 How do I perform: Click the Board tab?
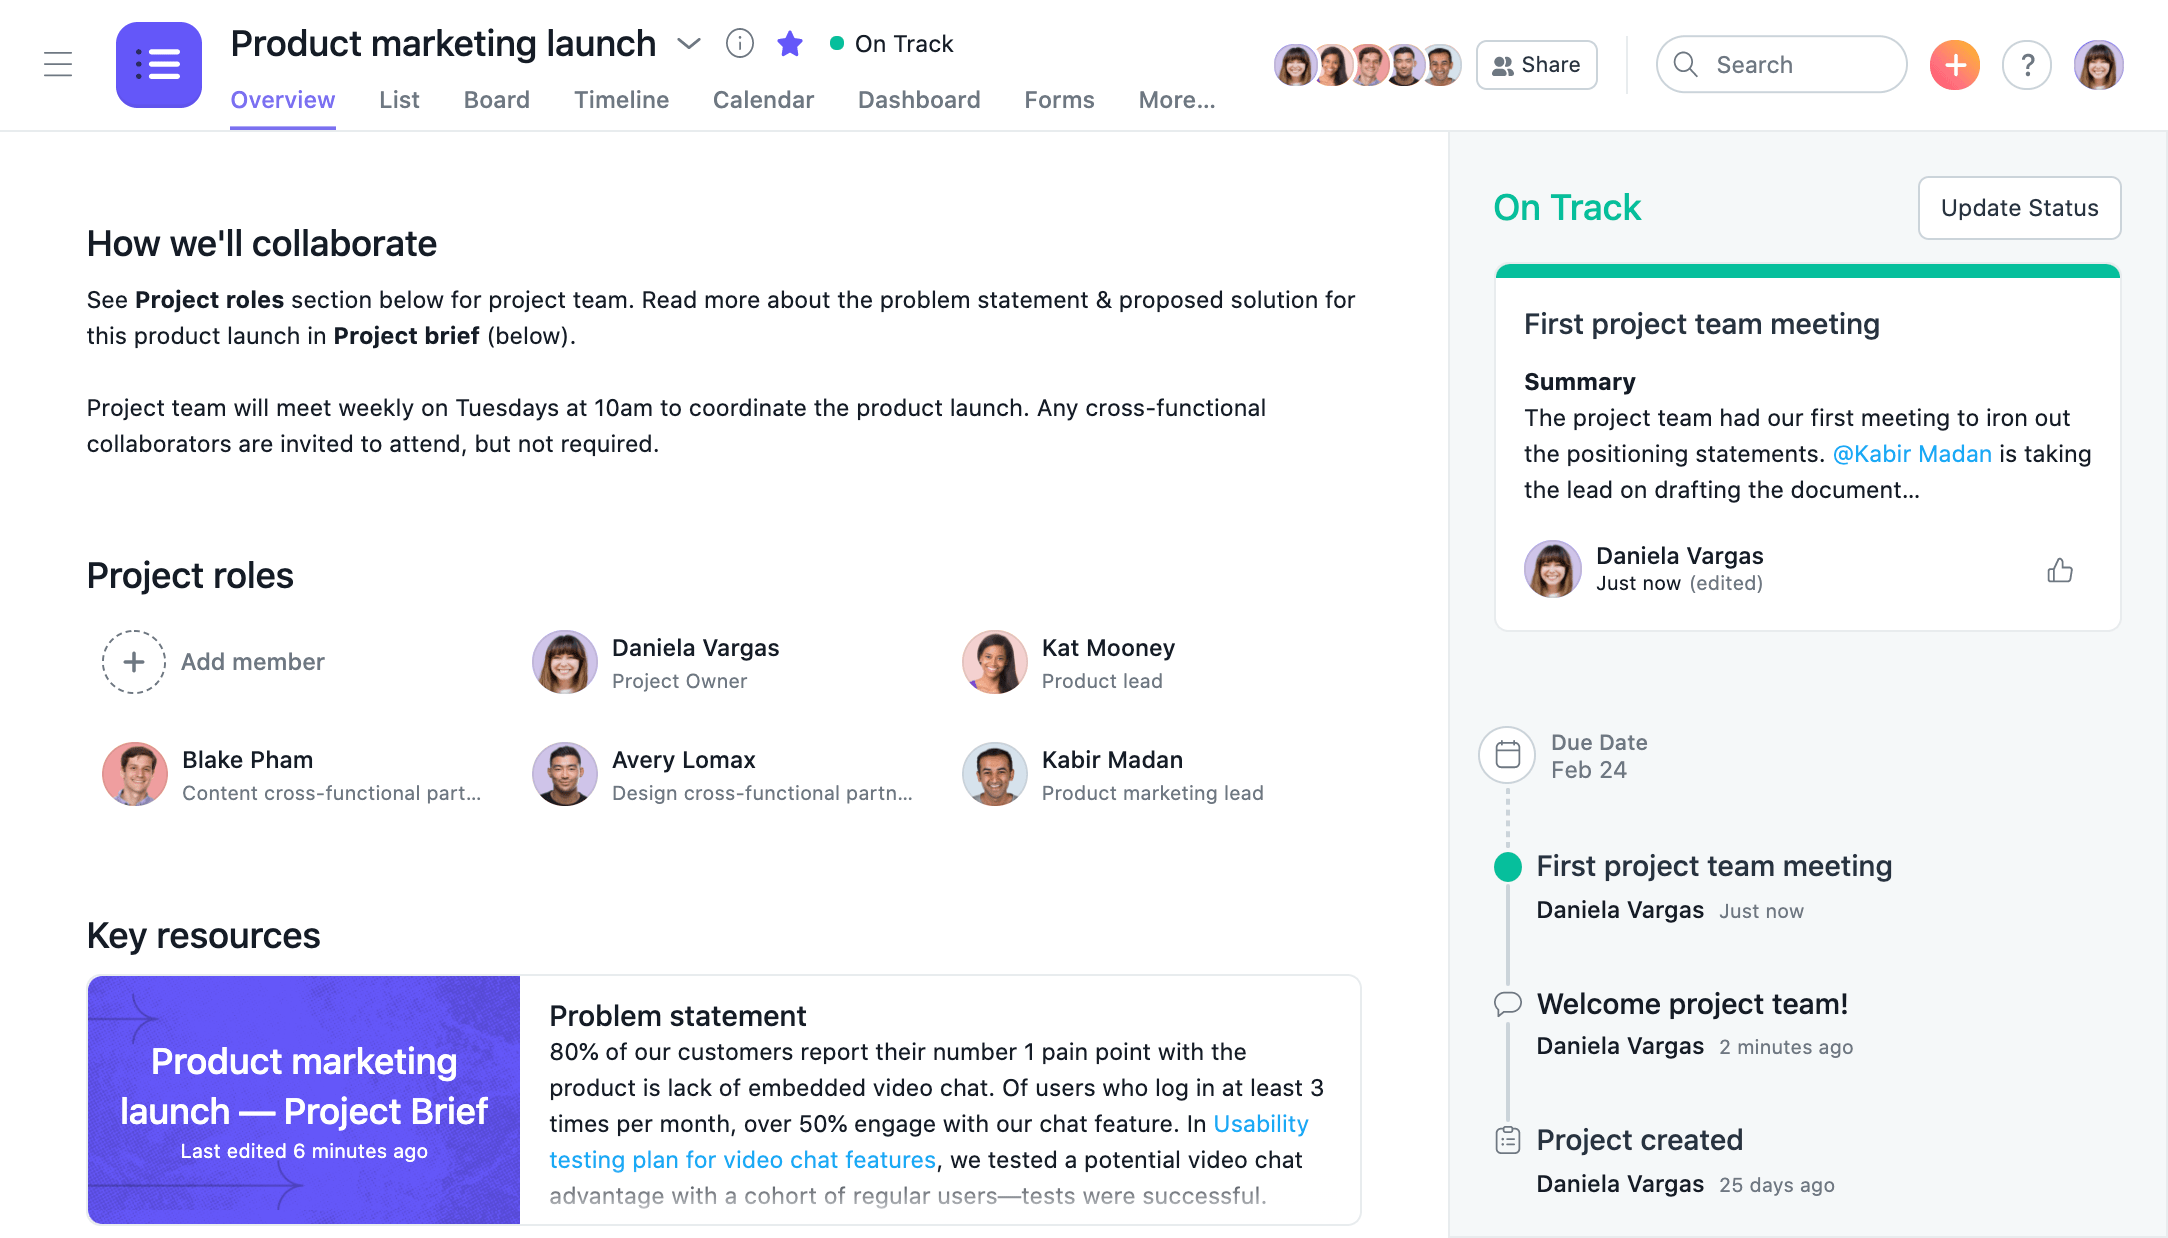click(496, 98)
